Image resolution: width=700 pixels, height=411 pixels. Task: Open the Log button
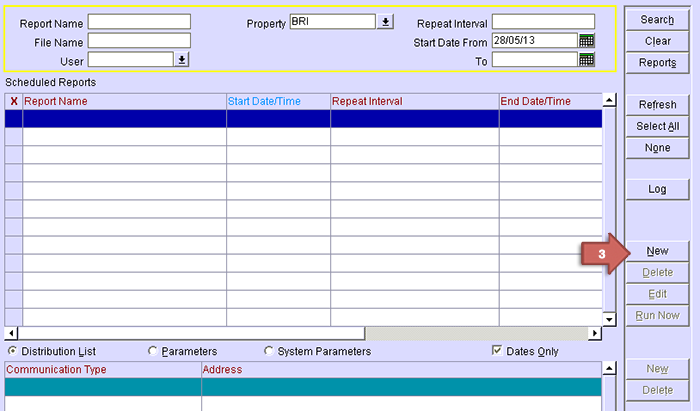pos(657,189)
